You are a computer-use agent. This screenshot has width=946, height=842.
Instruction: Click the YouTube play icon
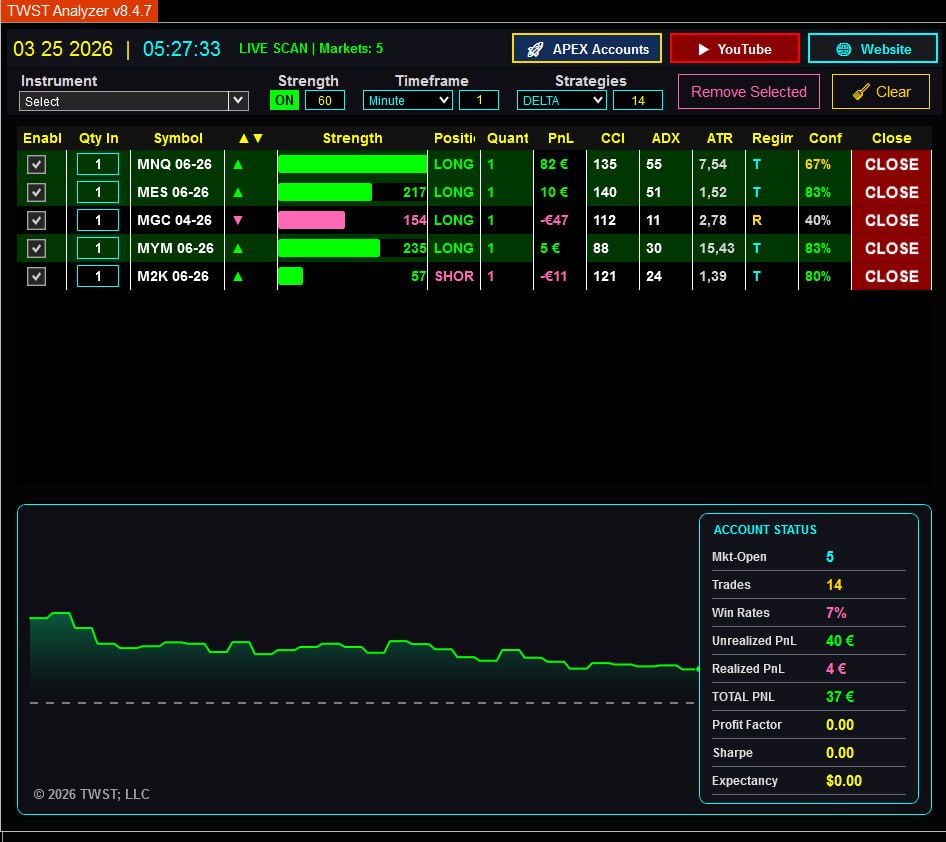(704, 49)
